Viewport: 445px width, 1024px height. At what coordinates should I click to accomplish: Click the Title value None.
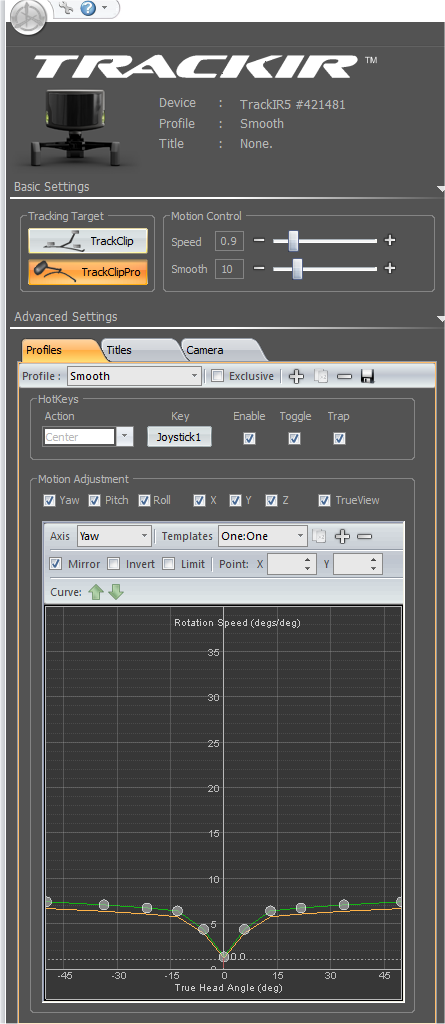tap(256, 144)
